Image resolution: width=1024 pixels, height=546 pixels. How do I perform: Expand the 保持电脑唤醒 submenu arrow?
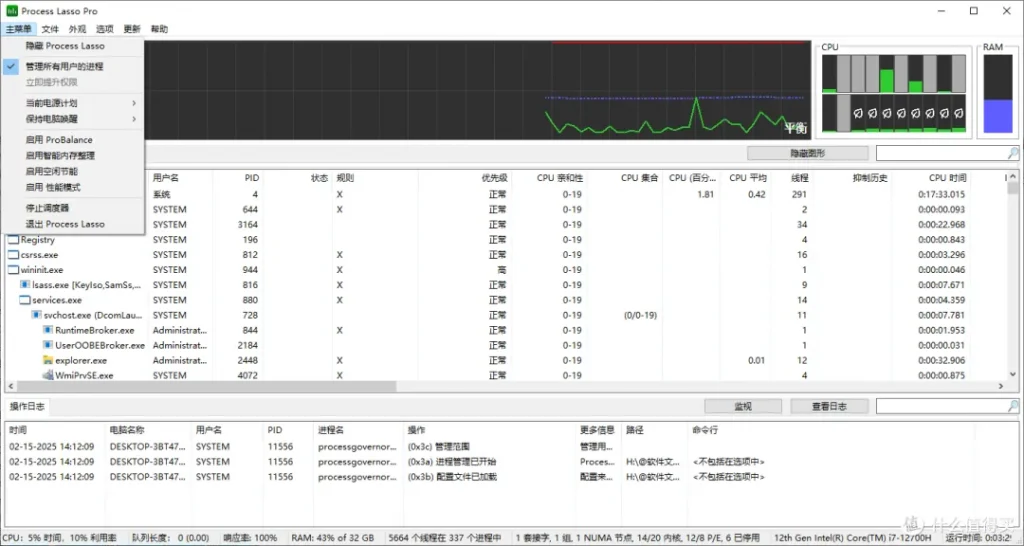pyautogui.click(x=134, y=119)
